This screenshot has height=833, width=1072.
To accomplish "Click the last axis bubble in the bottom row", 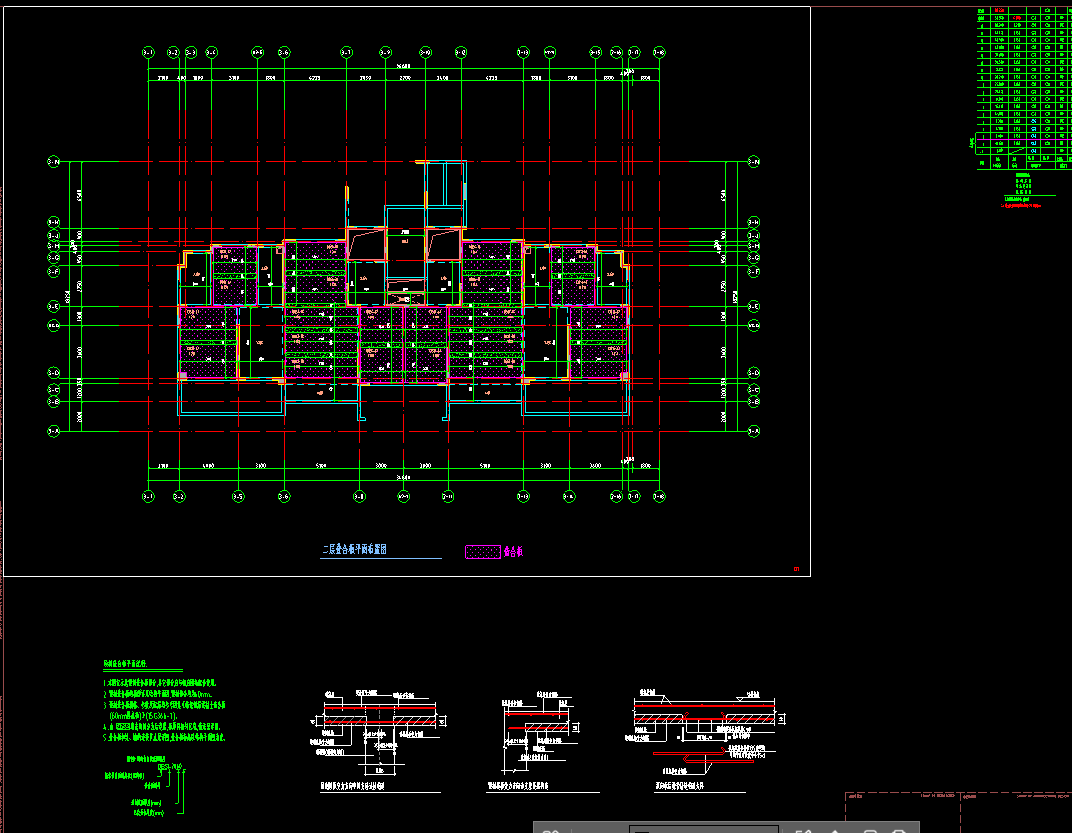I will point(658,496).
